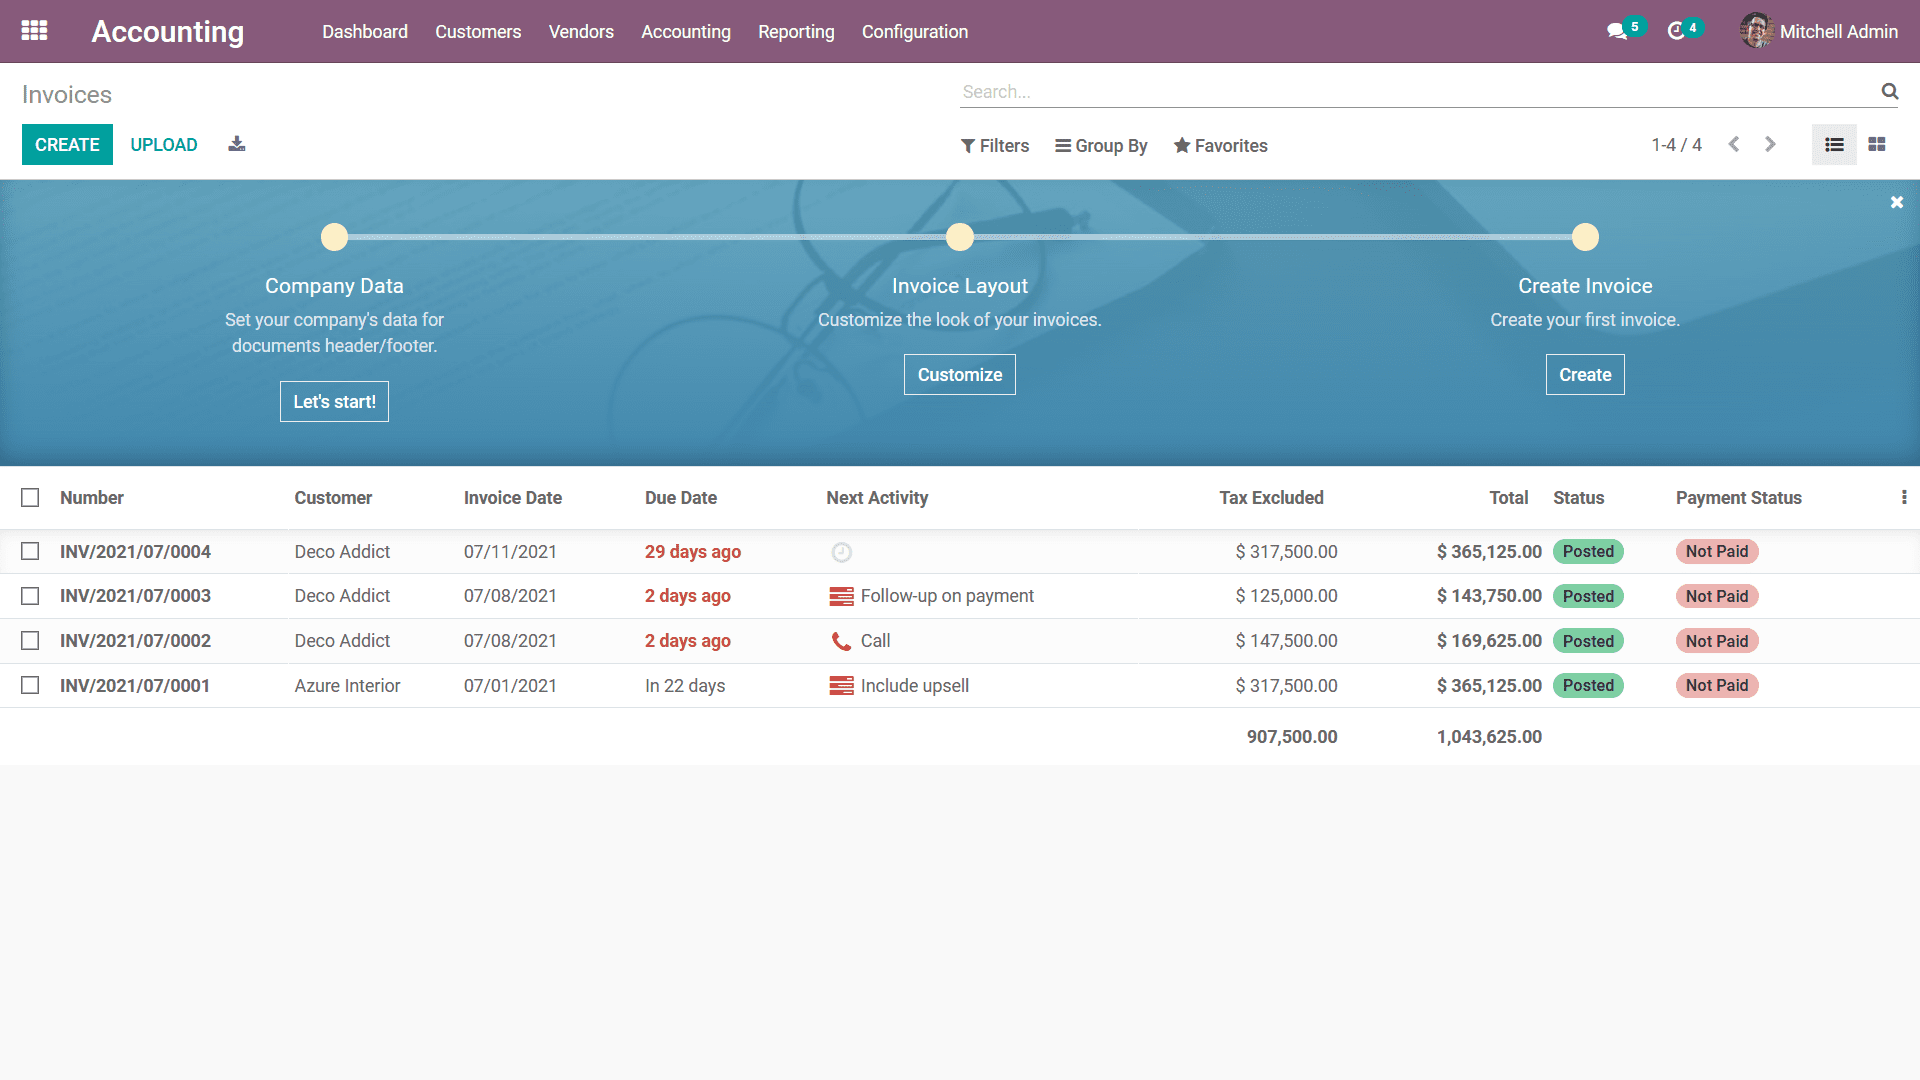The image size is (1920, 1080).
Task: Click '29 days ago' due date
Action: click(693, 552)
